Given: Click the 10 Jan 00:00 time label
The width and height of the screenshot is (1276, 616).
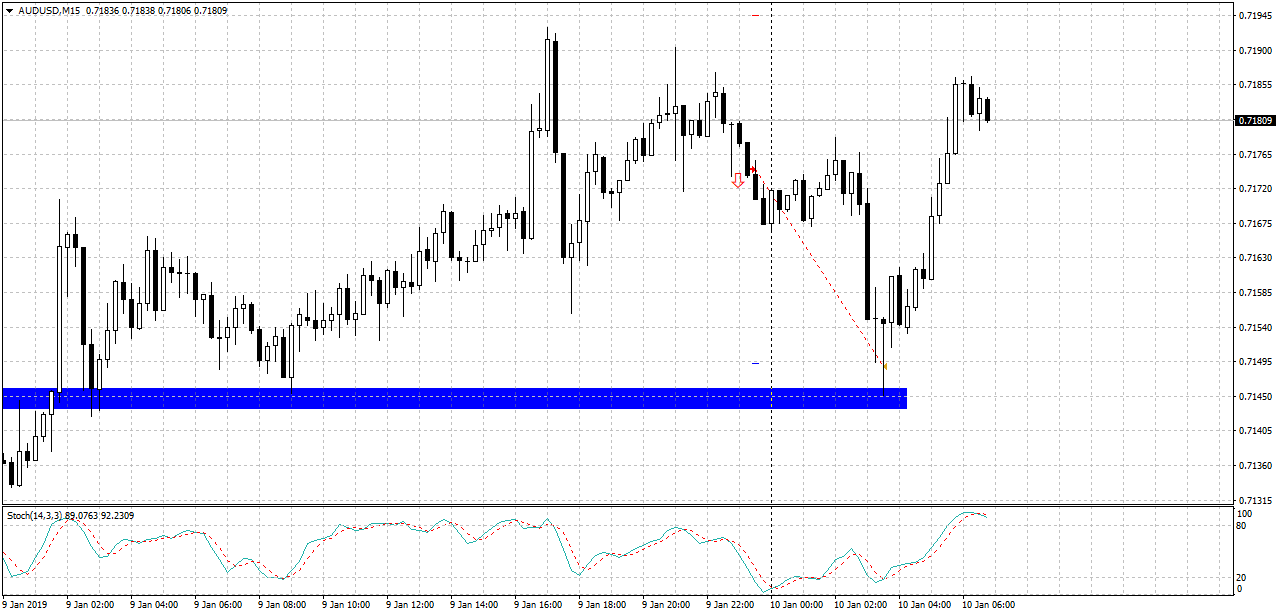Looking at the screenshot, I should tap(796, 605).
